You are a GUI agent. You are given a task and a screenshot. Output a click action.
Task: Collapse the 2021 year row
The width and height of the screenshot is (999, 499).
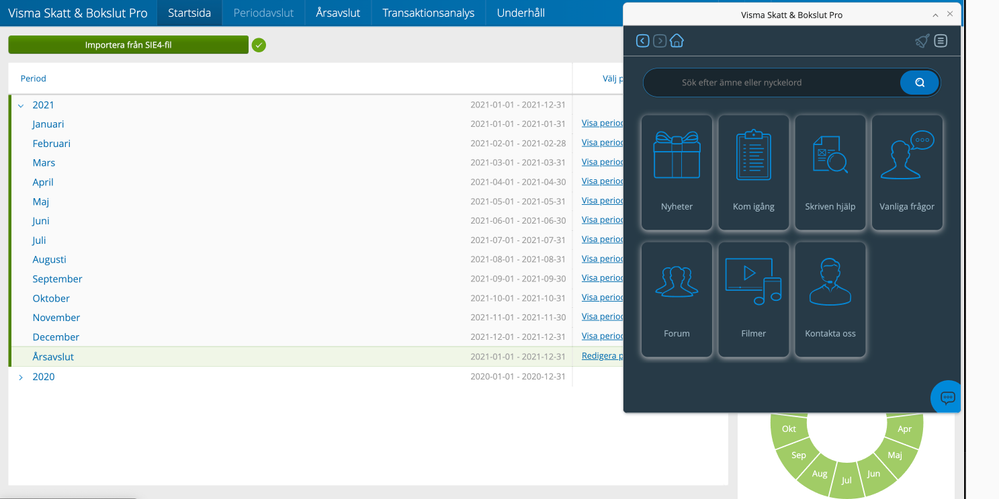(x=21, y=105)
